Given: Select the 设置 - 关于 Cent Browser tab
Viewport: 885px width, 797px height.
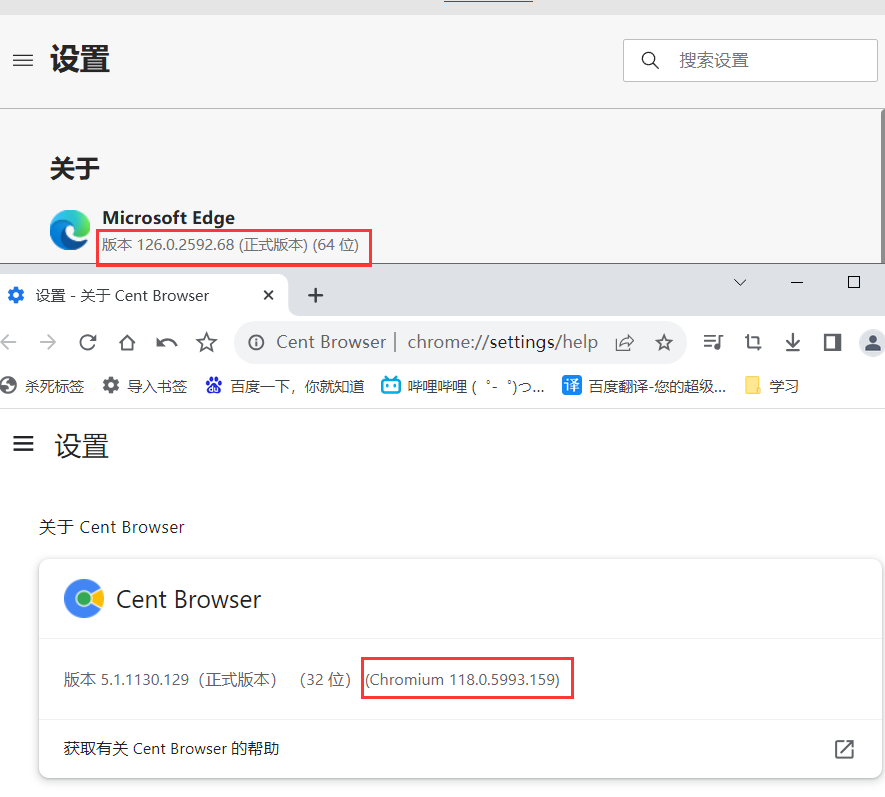Looking at the screenshot, I should (144, 295).
